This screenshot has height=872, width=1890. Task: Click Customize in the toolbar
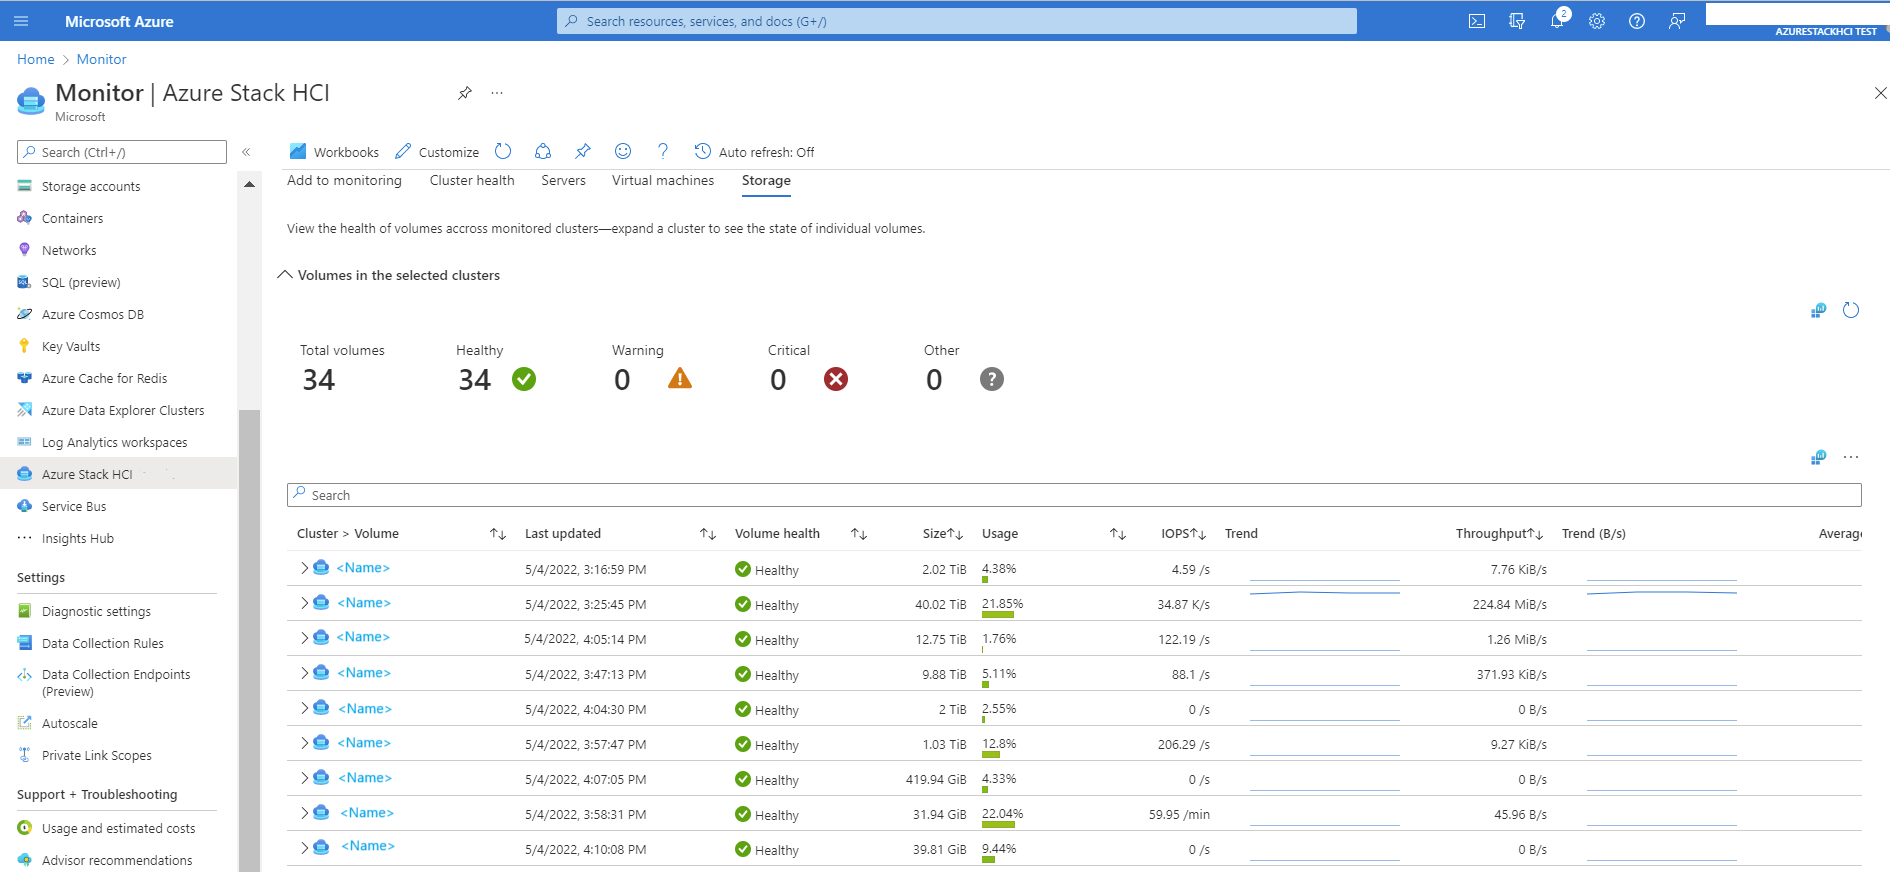437,152
